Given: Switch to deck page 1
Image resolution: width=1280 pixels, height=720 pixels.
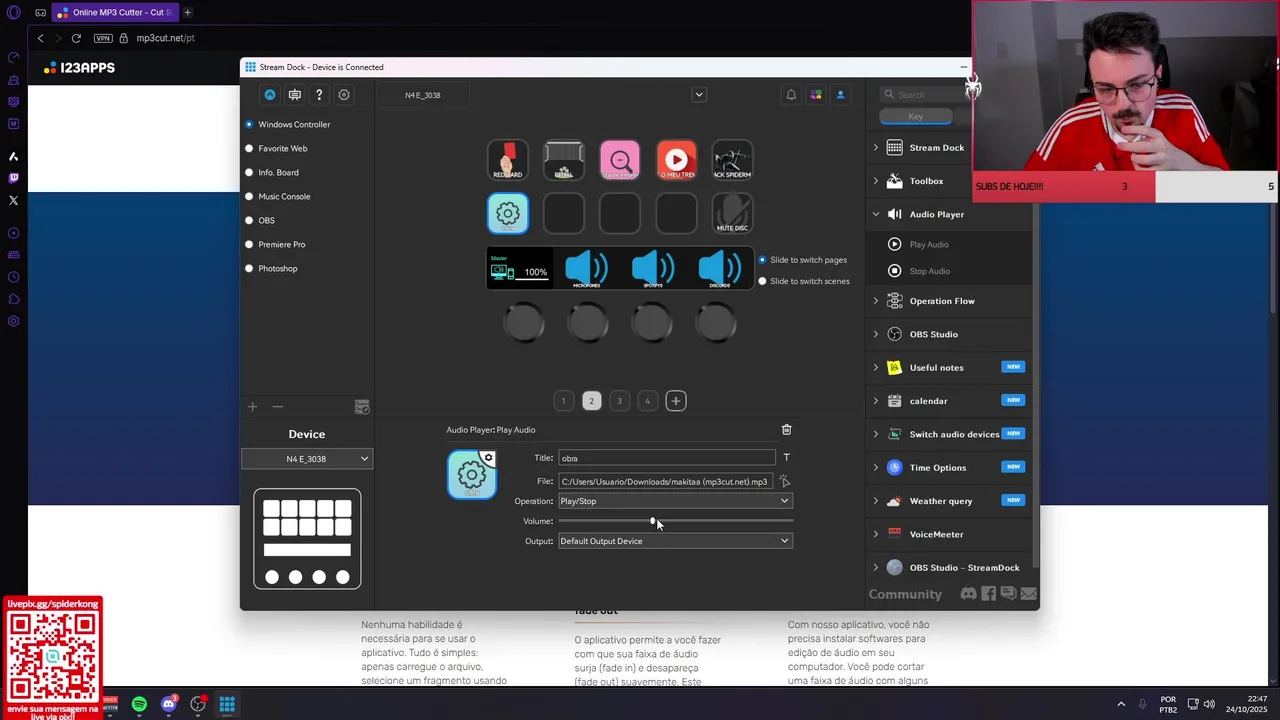Looking at the screenshot, I should [563, 401].
